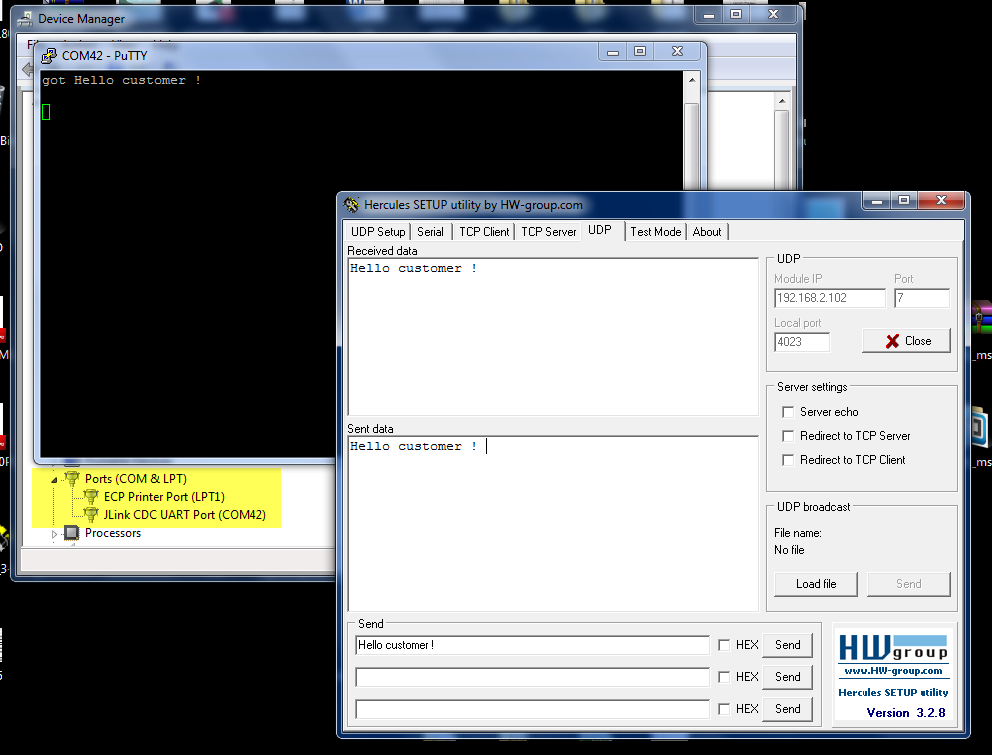
Task: Click in the PuTTY terminal area
Action: click(362, 263)
